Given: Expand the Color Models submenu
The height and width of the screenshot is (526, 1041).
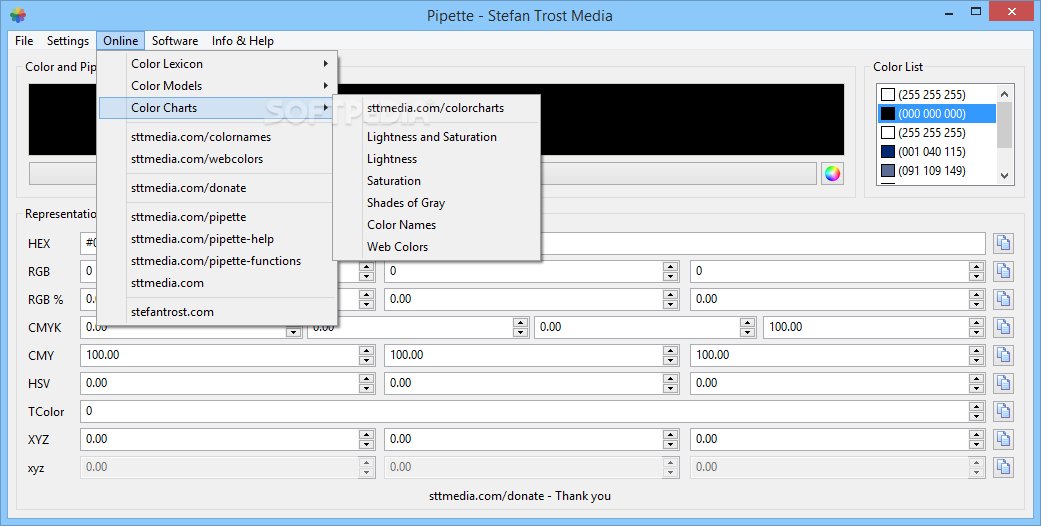Looking at the screenshot, I should (218, 86).
